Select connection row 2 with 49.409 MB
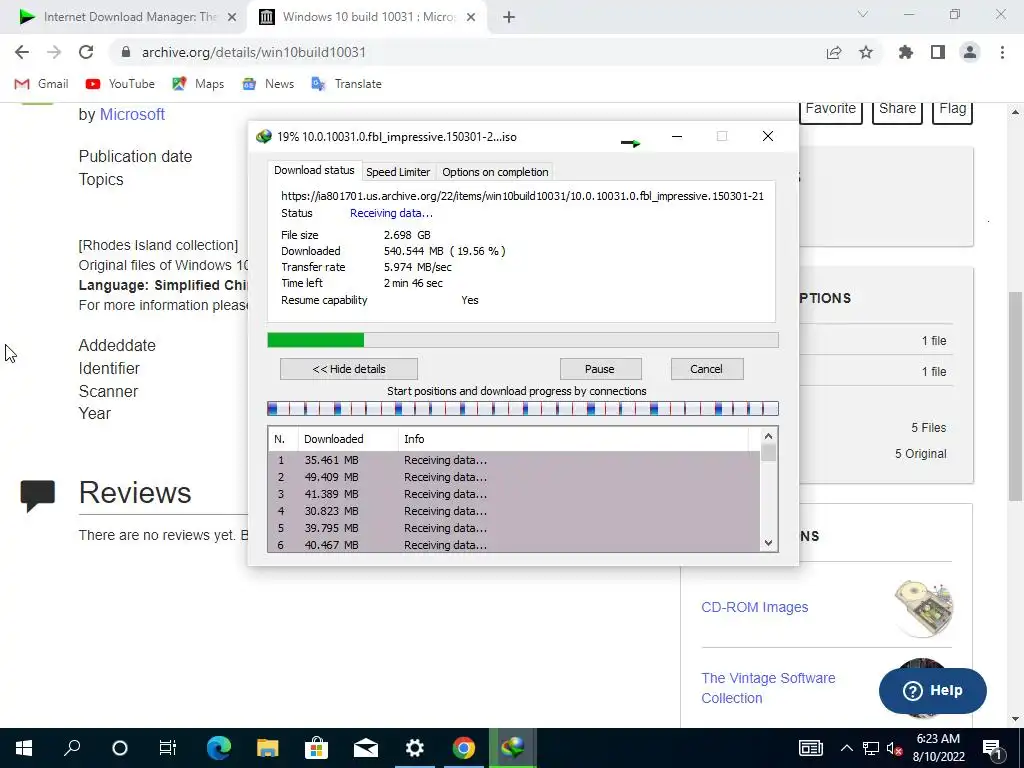This screenshot has width=1024, height=768. pyautogui.click(x=514, y=477)
